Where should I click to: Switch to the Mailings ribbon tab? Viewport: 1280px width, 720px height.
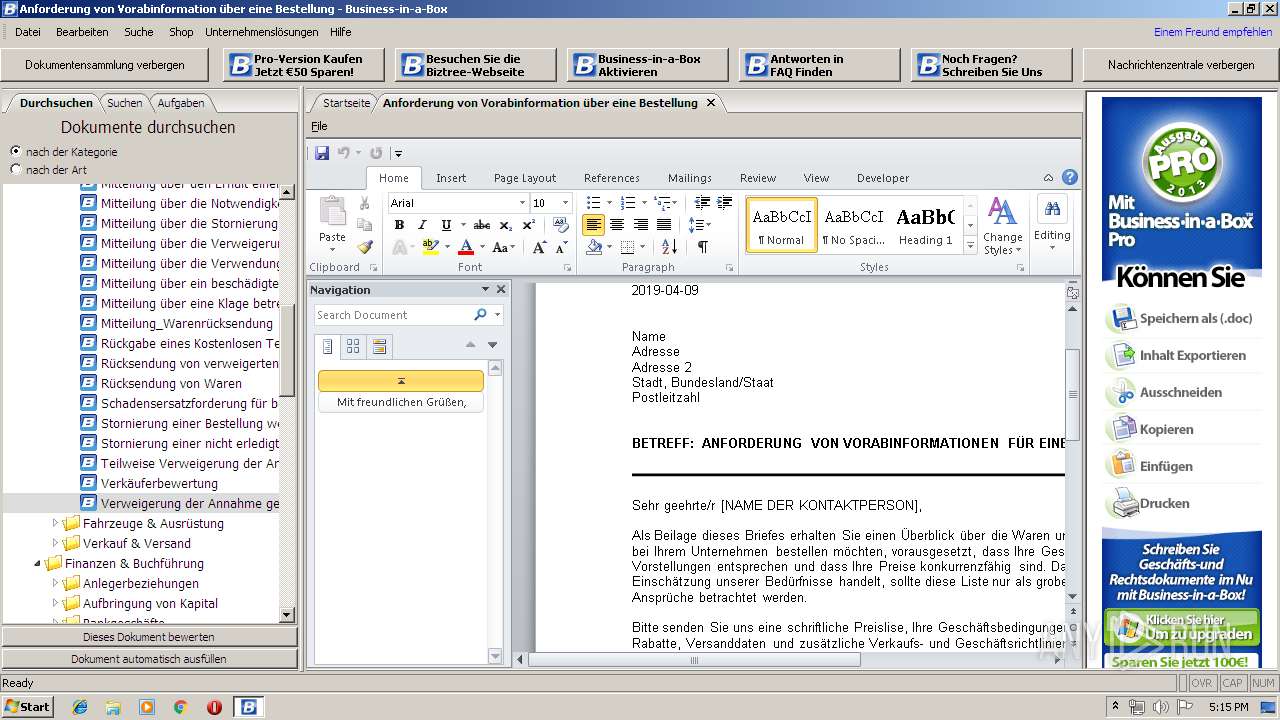click(690, 178)
